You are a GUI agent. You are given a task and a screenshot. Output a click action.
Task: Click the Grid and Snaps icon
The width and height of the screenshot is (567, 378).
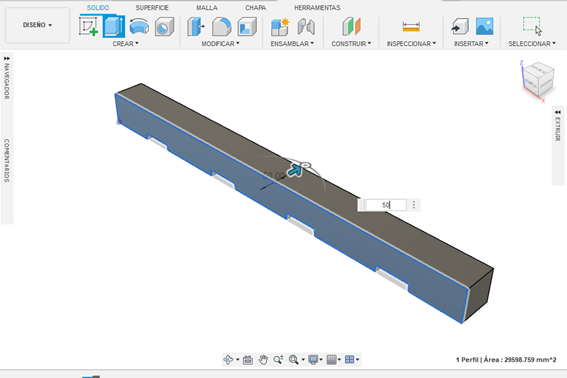pos(331,360)
